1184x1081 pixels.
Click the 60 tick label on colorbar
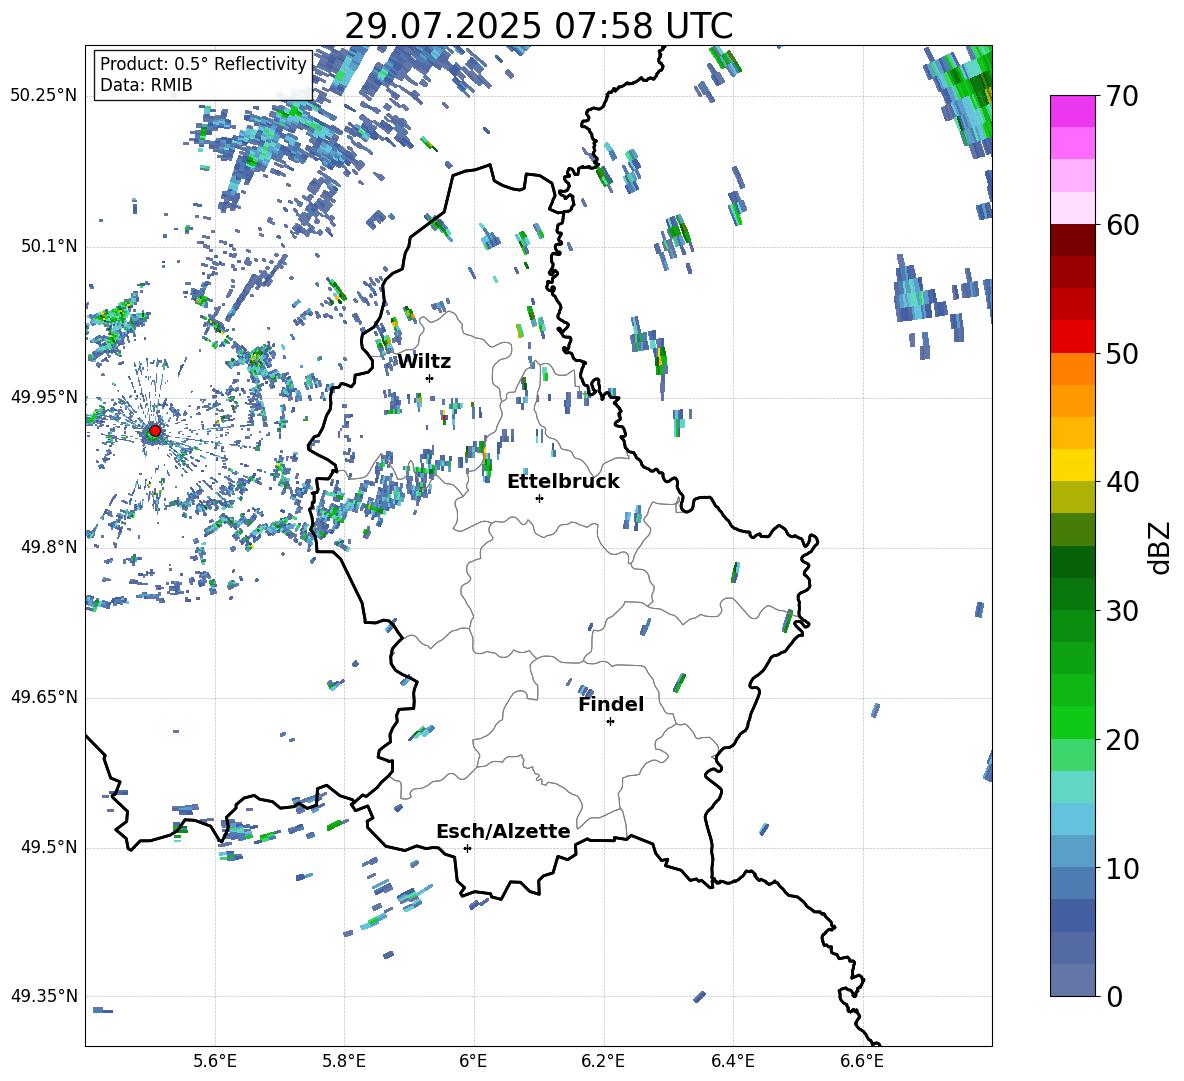point(1121,225)
